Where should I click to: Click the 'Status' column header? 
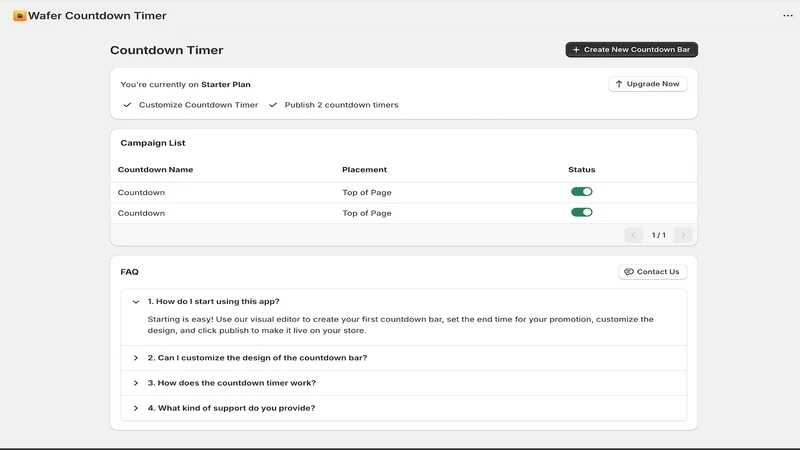[x=582, y=170]
